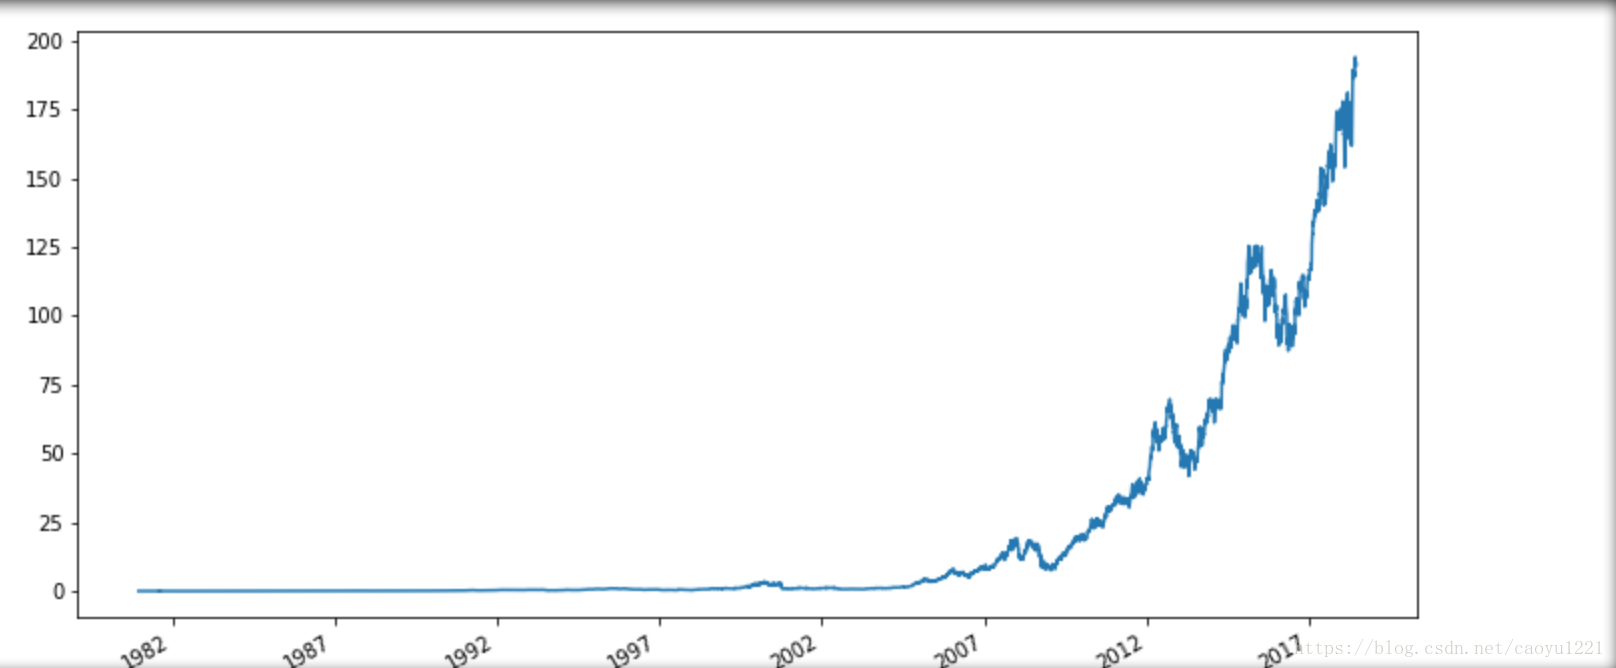Click the line's peak near 195
The width and height of the screenshot is (1616, 668).
(1355, 59)
